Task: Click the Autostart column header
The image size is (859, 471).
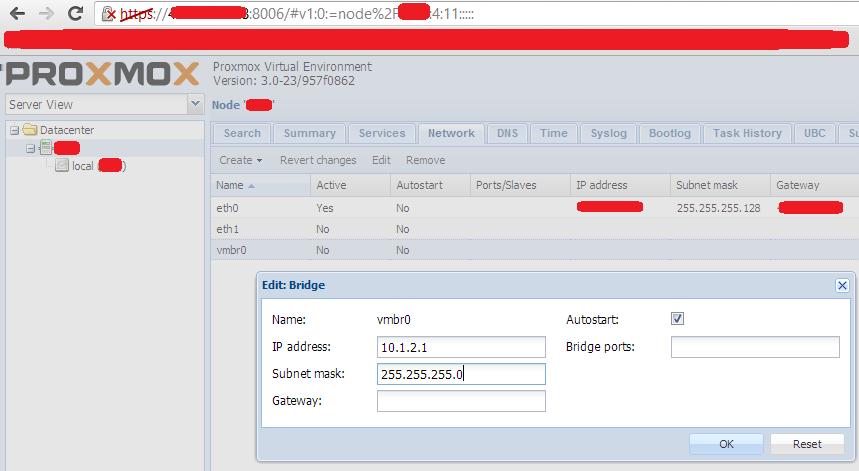Action: [431, 185]
